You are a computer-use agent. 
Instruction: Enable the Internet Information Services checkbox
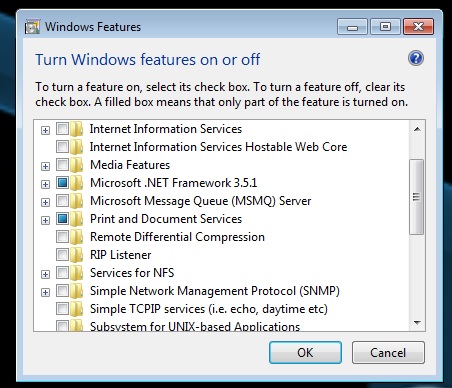tap(62, 128)
